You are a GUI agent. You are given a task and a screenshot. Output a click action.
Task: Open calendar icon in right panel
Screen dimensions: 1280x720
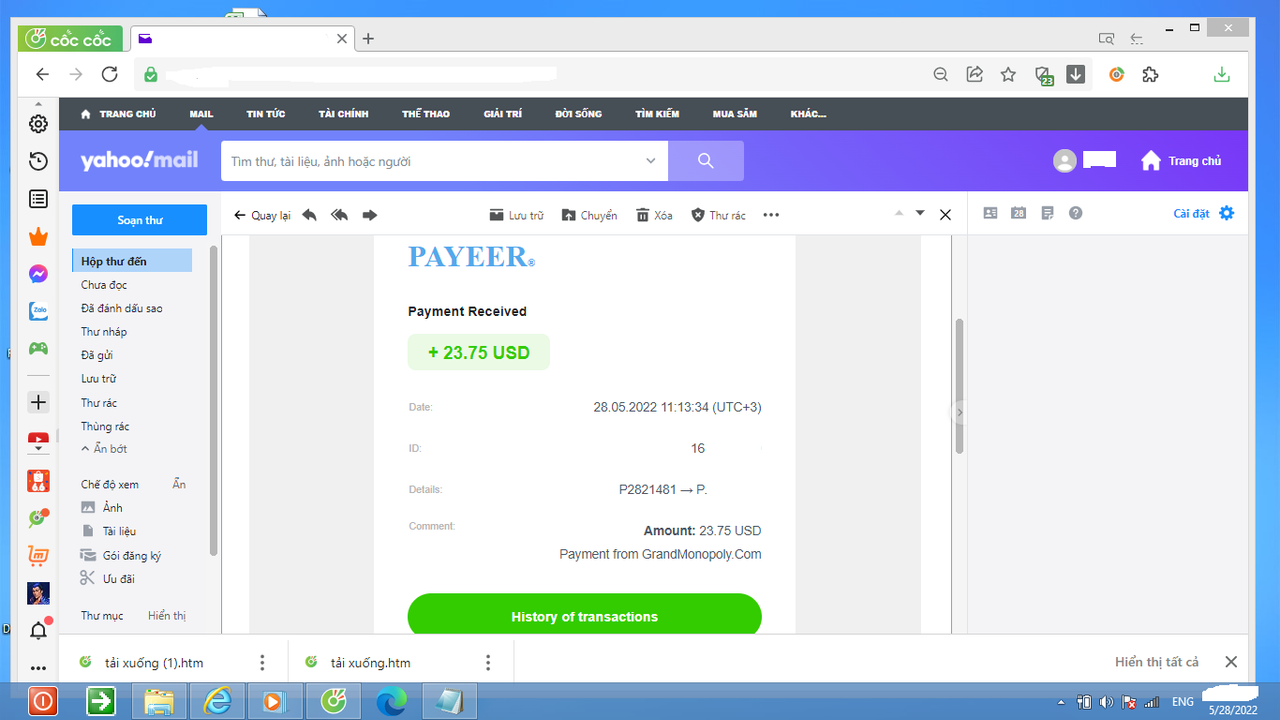[1018, 213]
